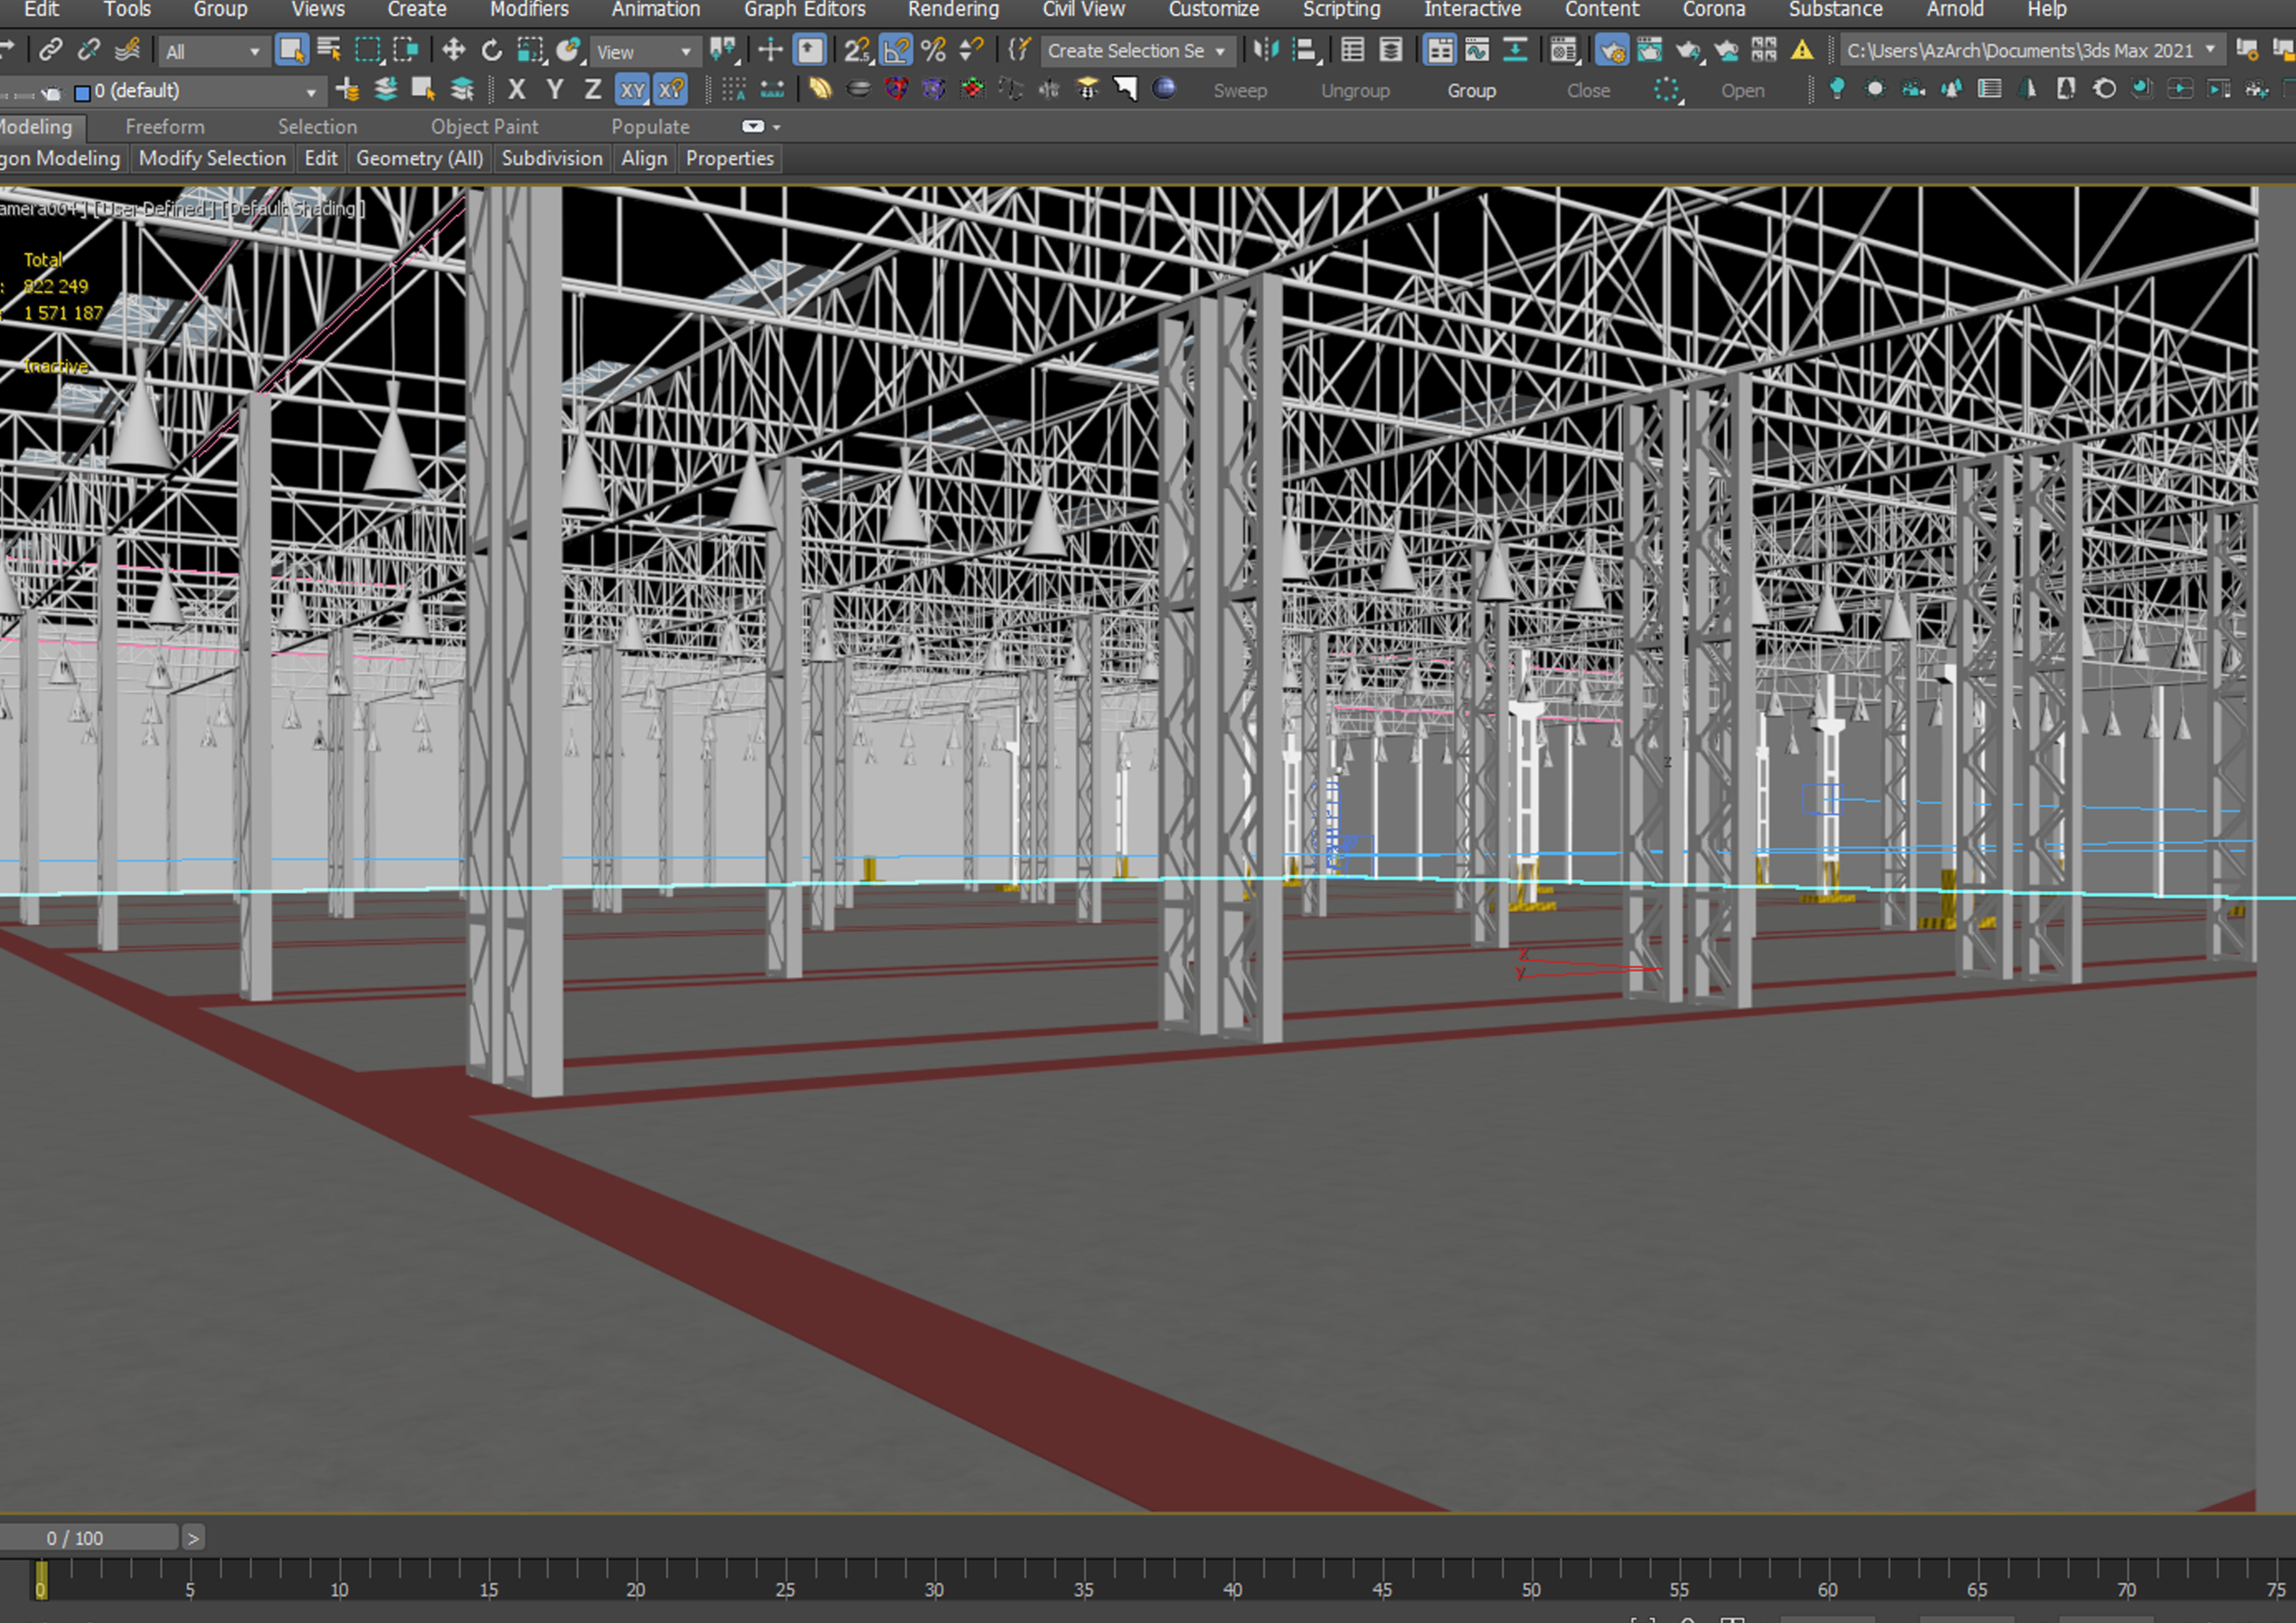Toggle Angle Snap
Viewport: 2296px width, 1623px height.
pyautogui.click(x=896, y=49)
